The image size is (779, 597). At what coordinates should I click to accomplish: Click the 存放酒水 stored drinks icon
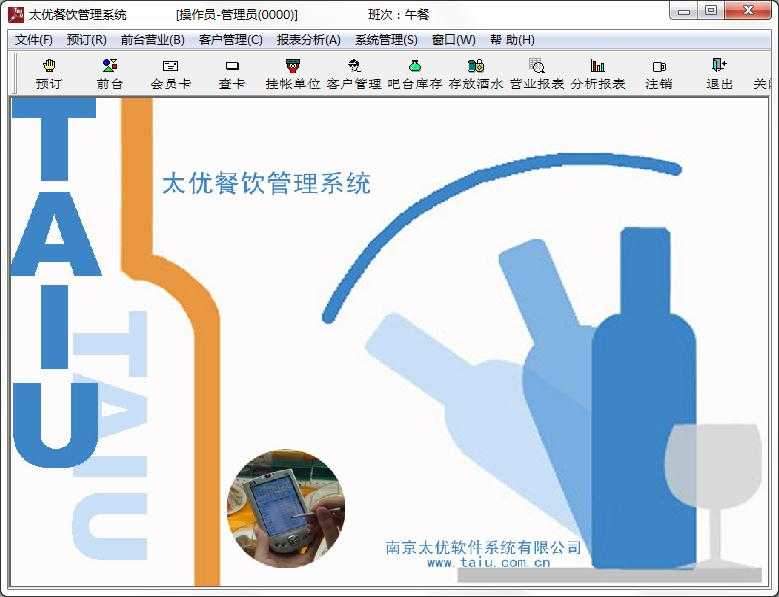tap(476, 74)
